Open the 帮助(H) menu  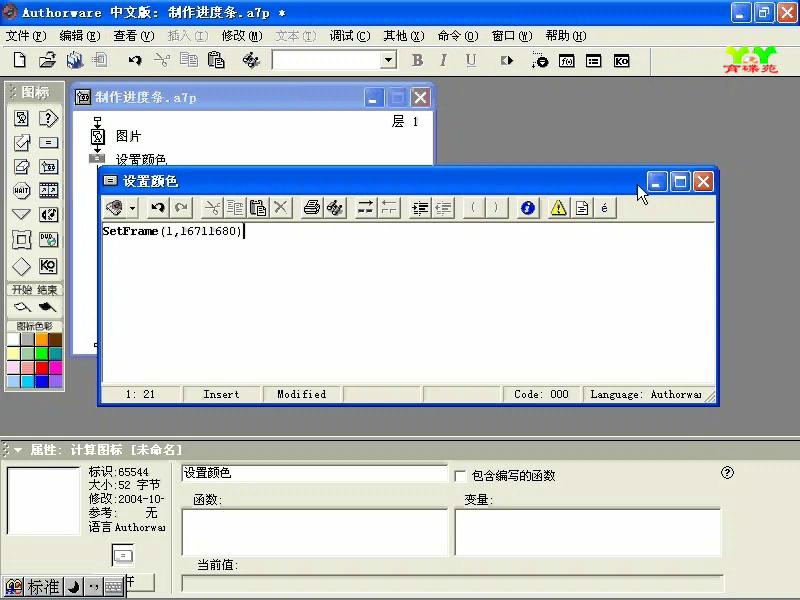point(566,36)
